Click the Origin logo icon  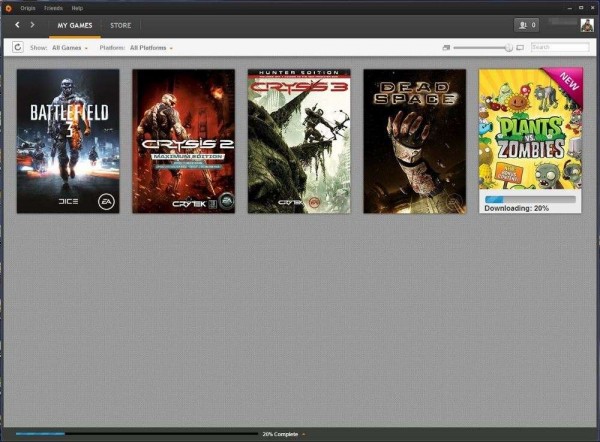pyautogui.click(x=8, y=8)
